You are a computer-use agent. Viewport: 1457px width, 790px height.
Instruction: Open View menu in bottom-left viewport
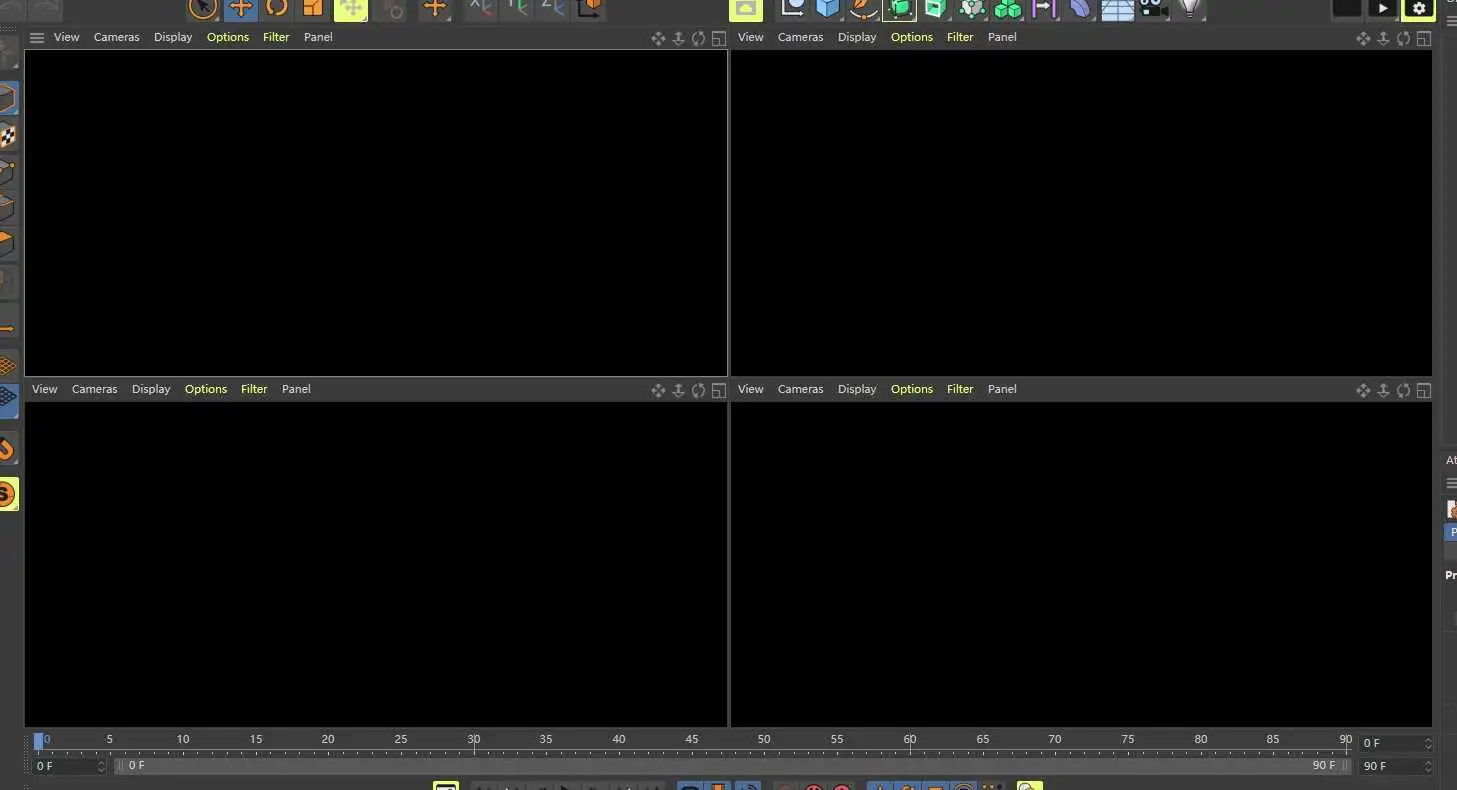pos(45,389)
